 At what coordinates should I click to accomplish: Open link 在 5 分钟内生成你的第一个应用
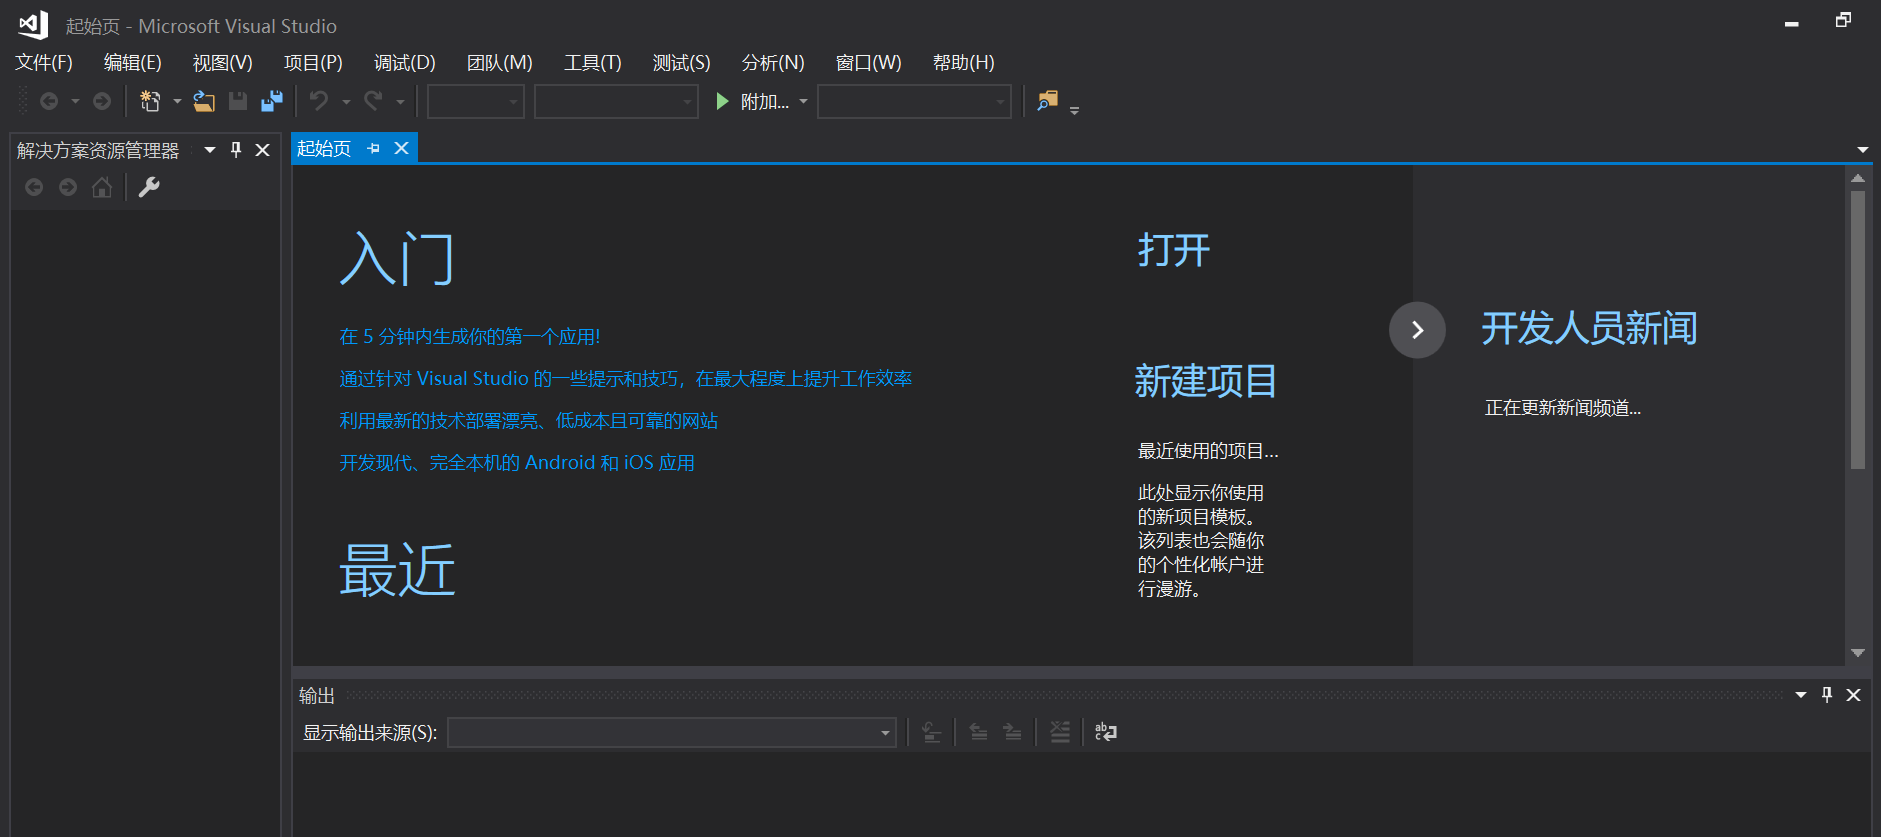coord(470,336)
